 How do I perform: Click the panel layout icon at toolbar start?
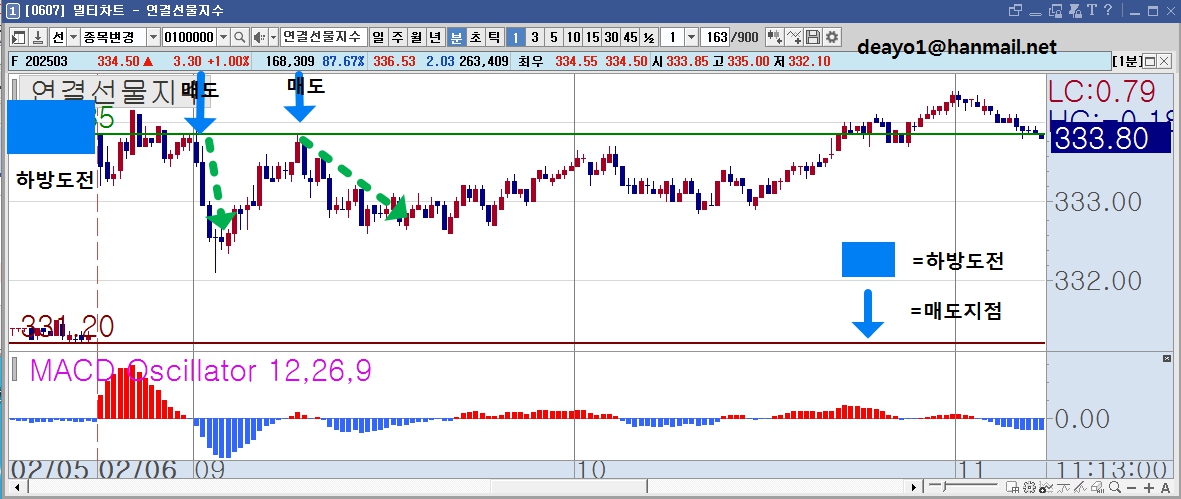pyautogui.click(x=18, y=38)
